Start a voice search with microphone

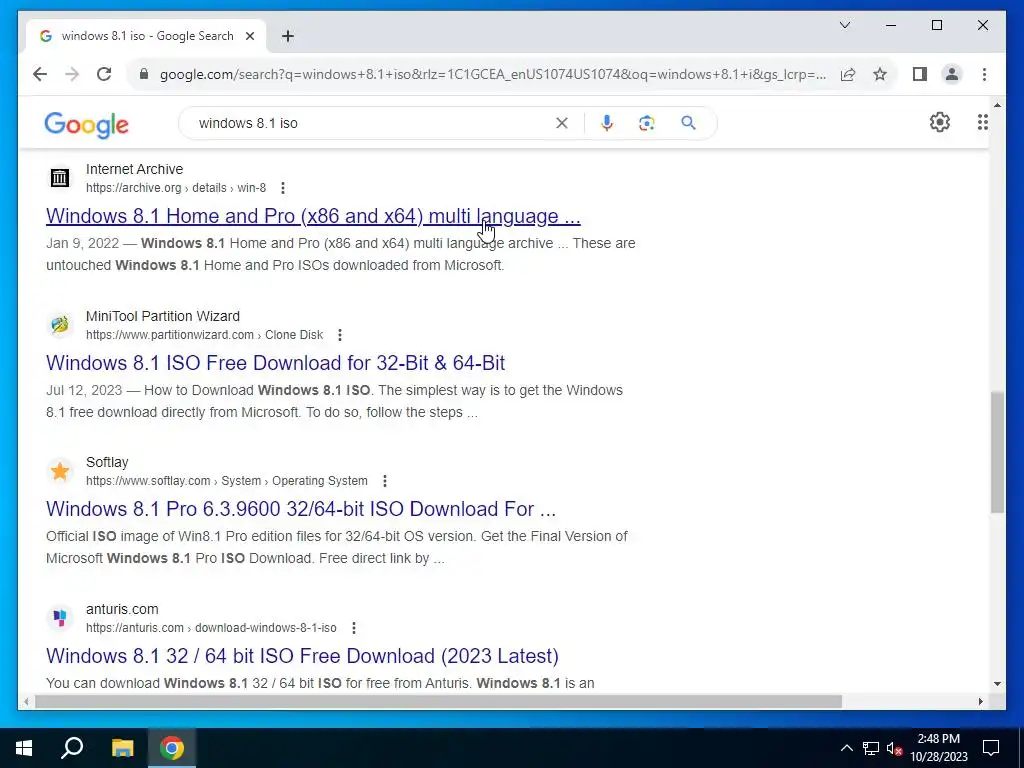[607, 123]
